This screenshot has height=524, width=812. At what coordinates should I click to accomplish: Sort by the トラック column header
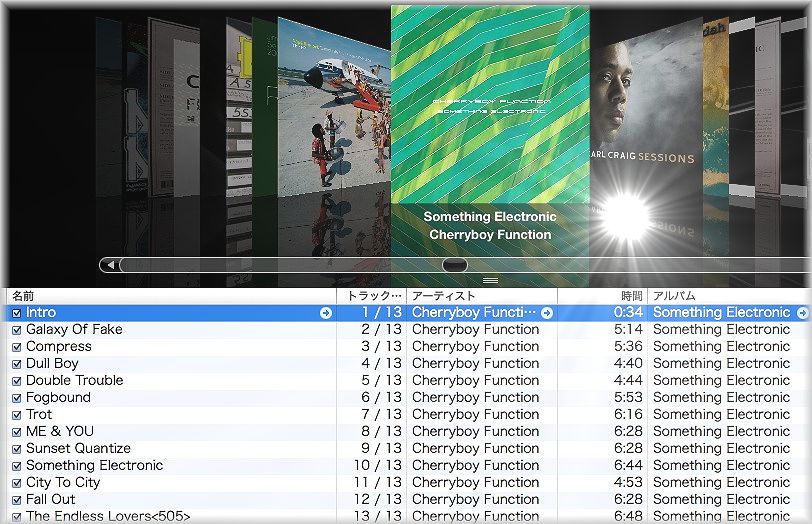[x=372, y=296]
